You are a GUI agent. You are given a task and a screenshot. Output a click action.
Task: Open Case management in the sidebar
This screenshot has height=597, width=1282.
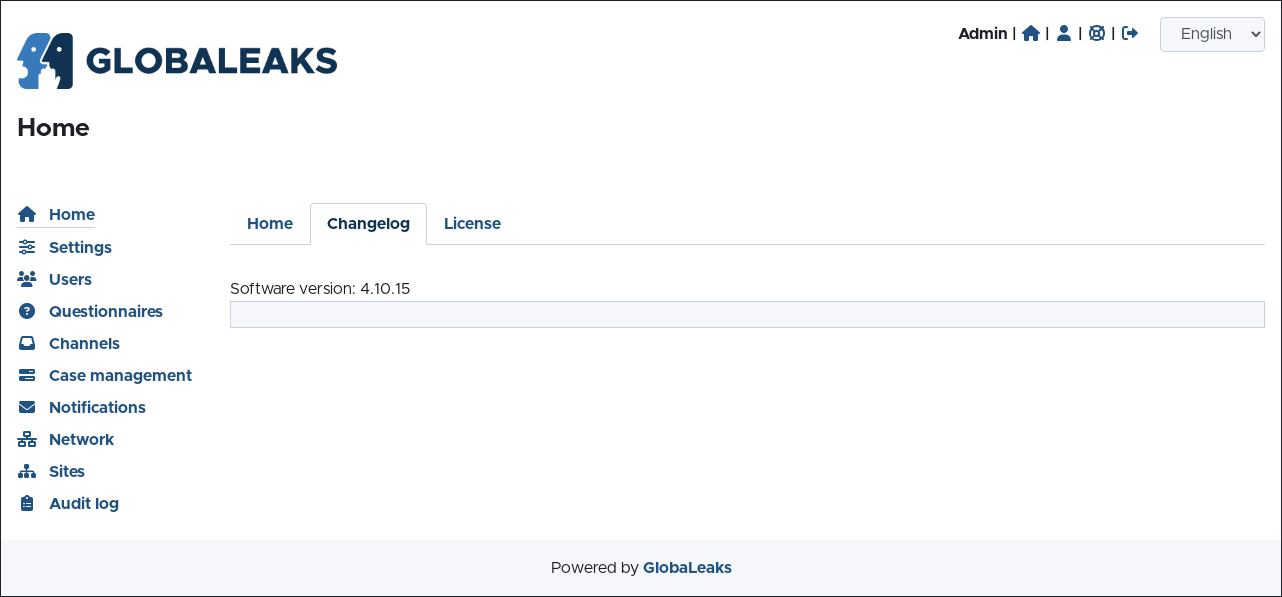(120, 375)
